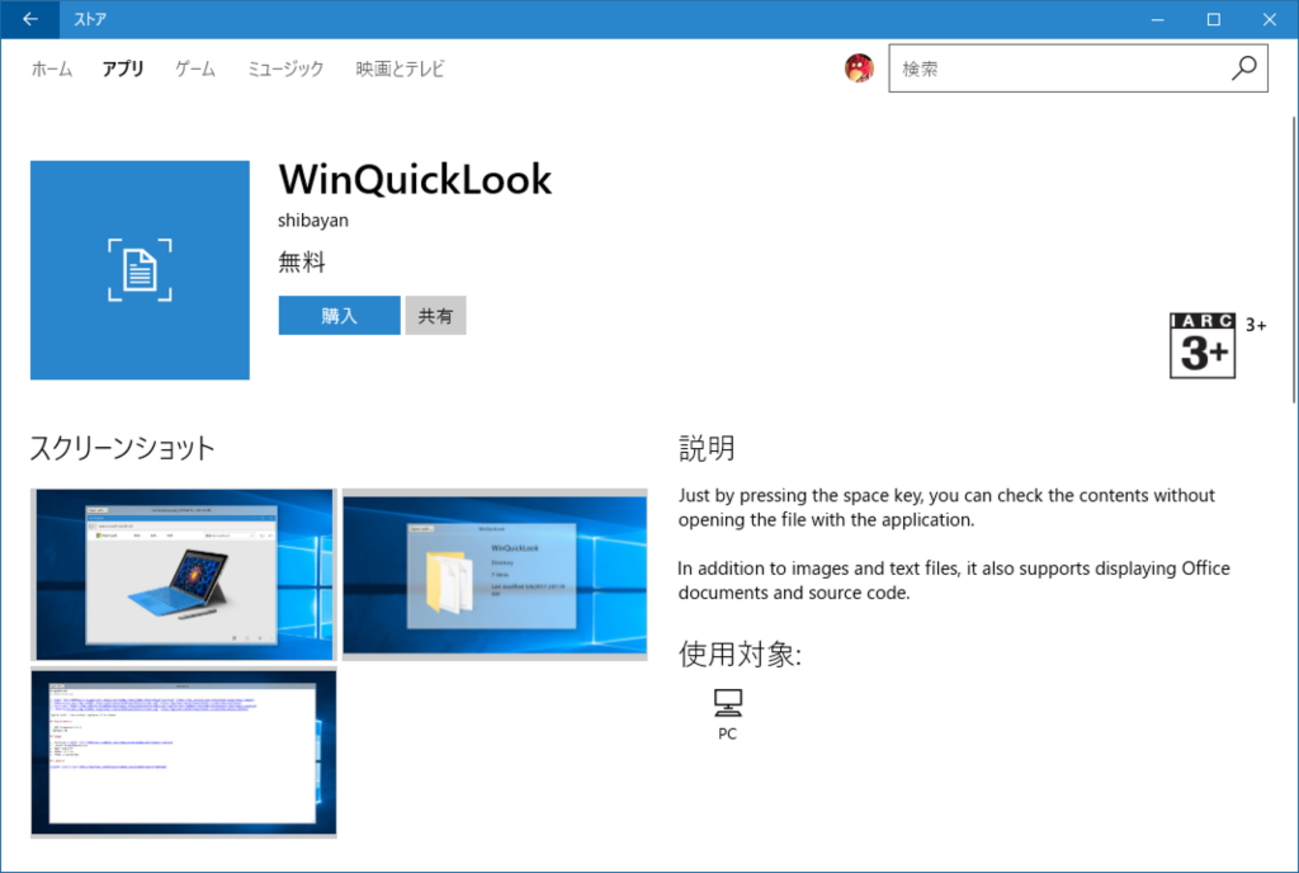The height and width of the screenshot is (873, 1299).
Task: Close the Store window
Action: click(x=1270, y=19)
